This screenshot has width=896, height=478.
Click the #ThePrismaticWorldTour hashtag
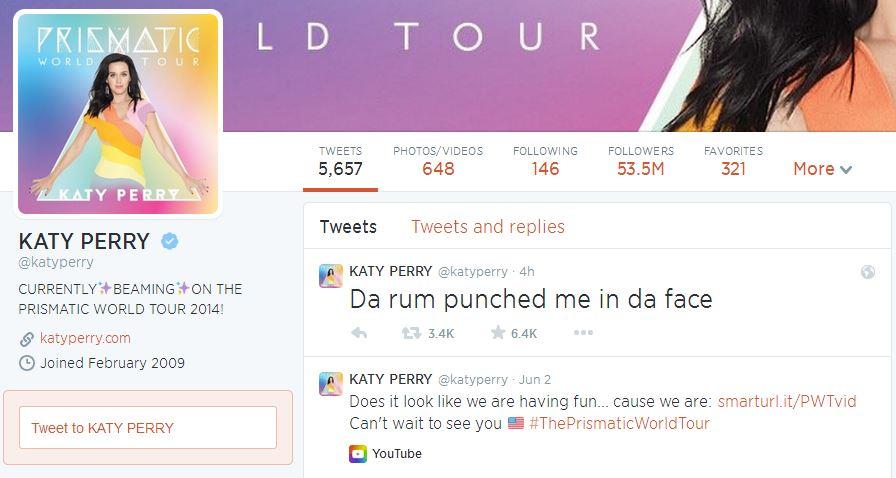619,424
